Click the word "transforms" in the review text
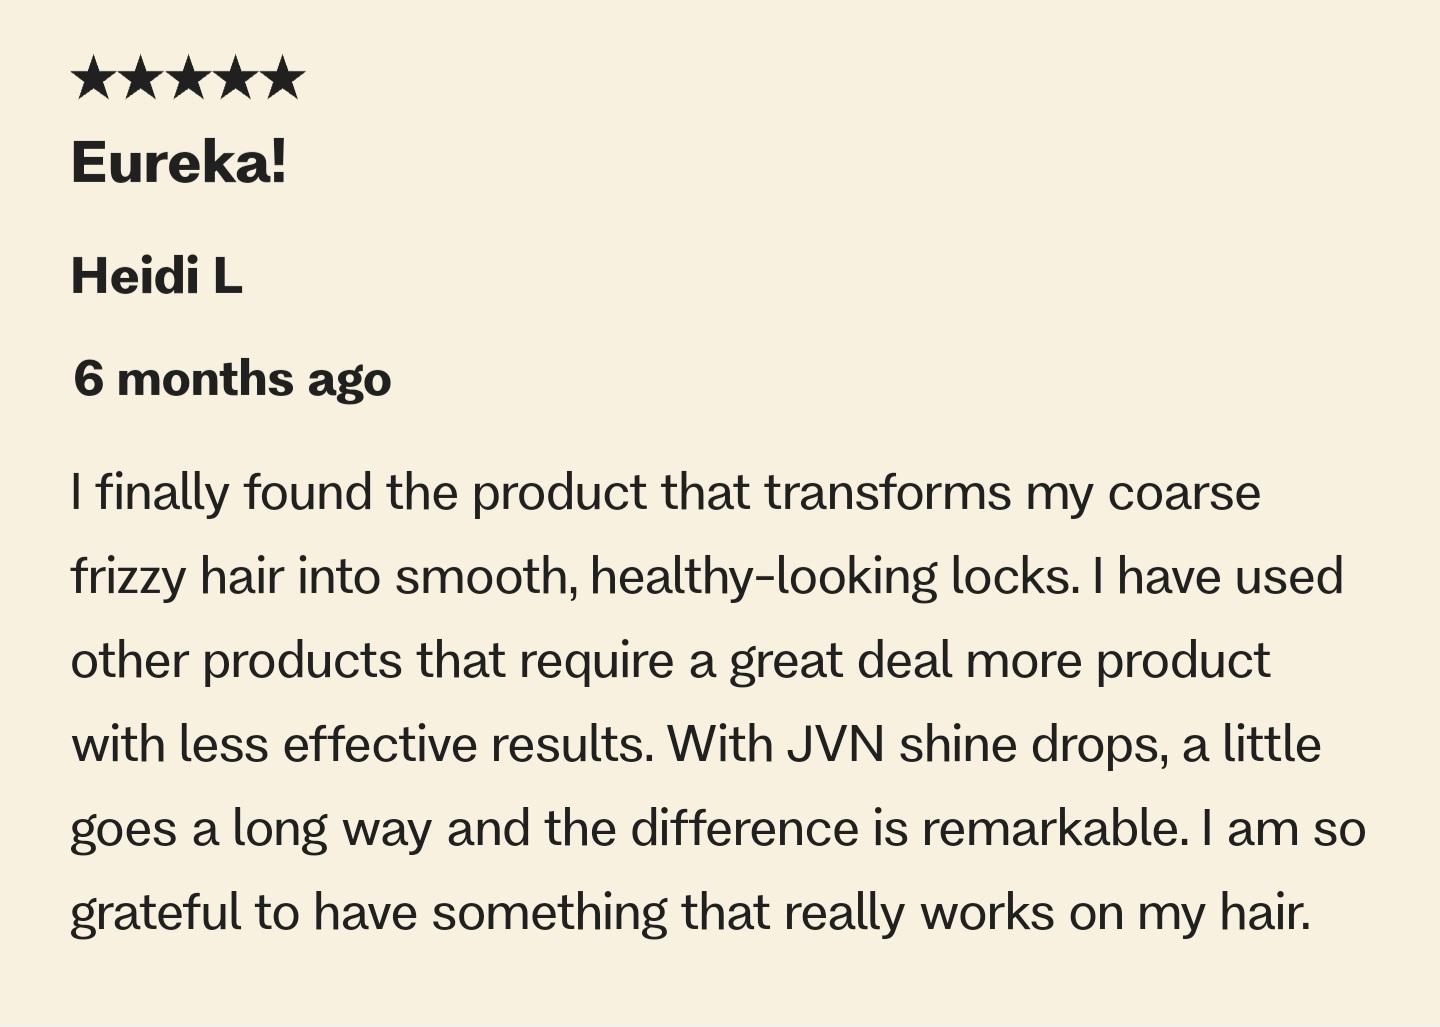 888,493
